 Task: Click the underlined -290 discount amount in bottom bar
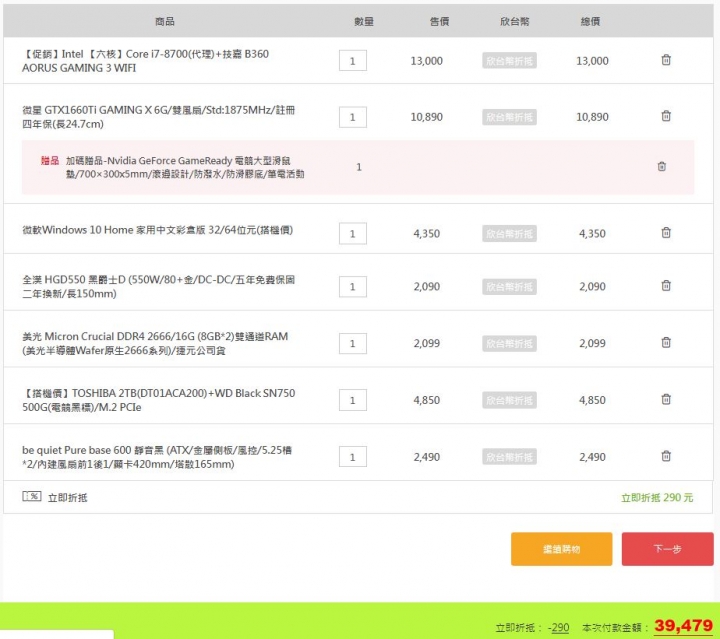point(558,628)
